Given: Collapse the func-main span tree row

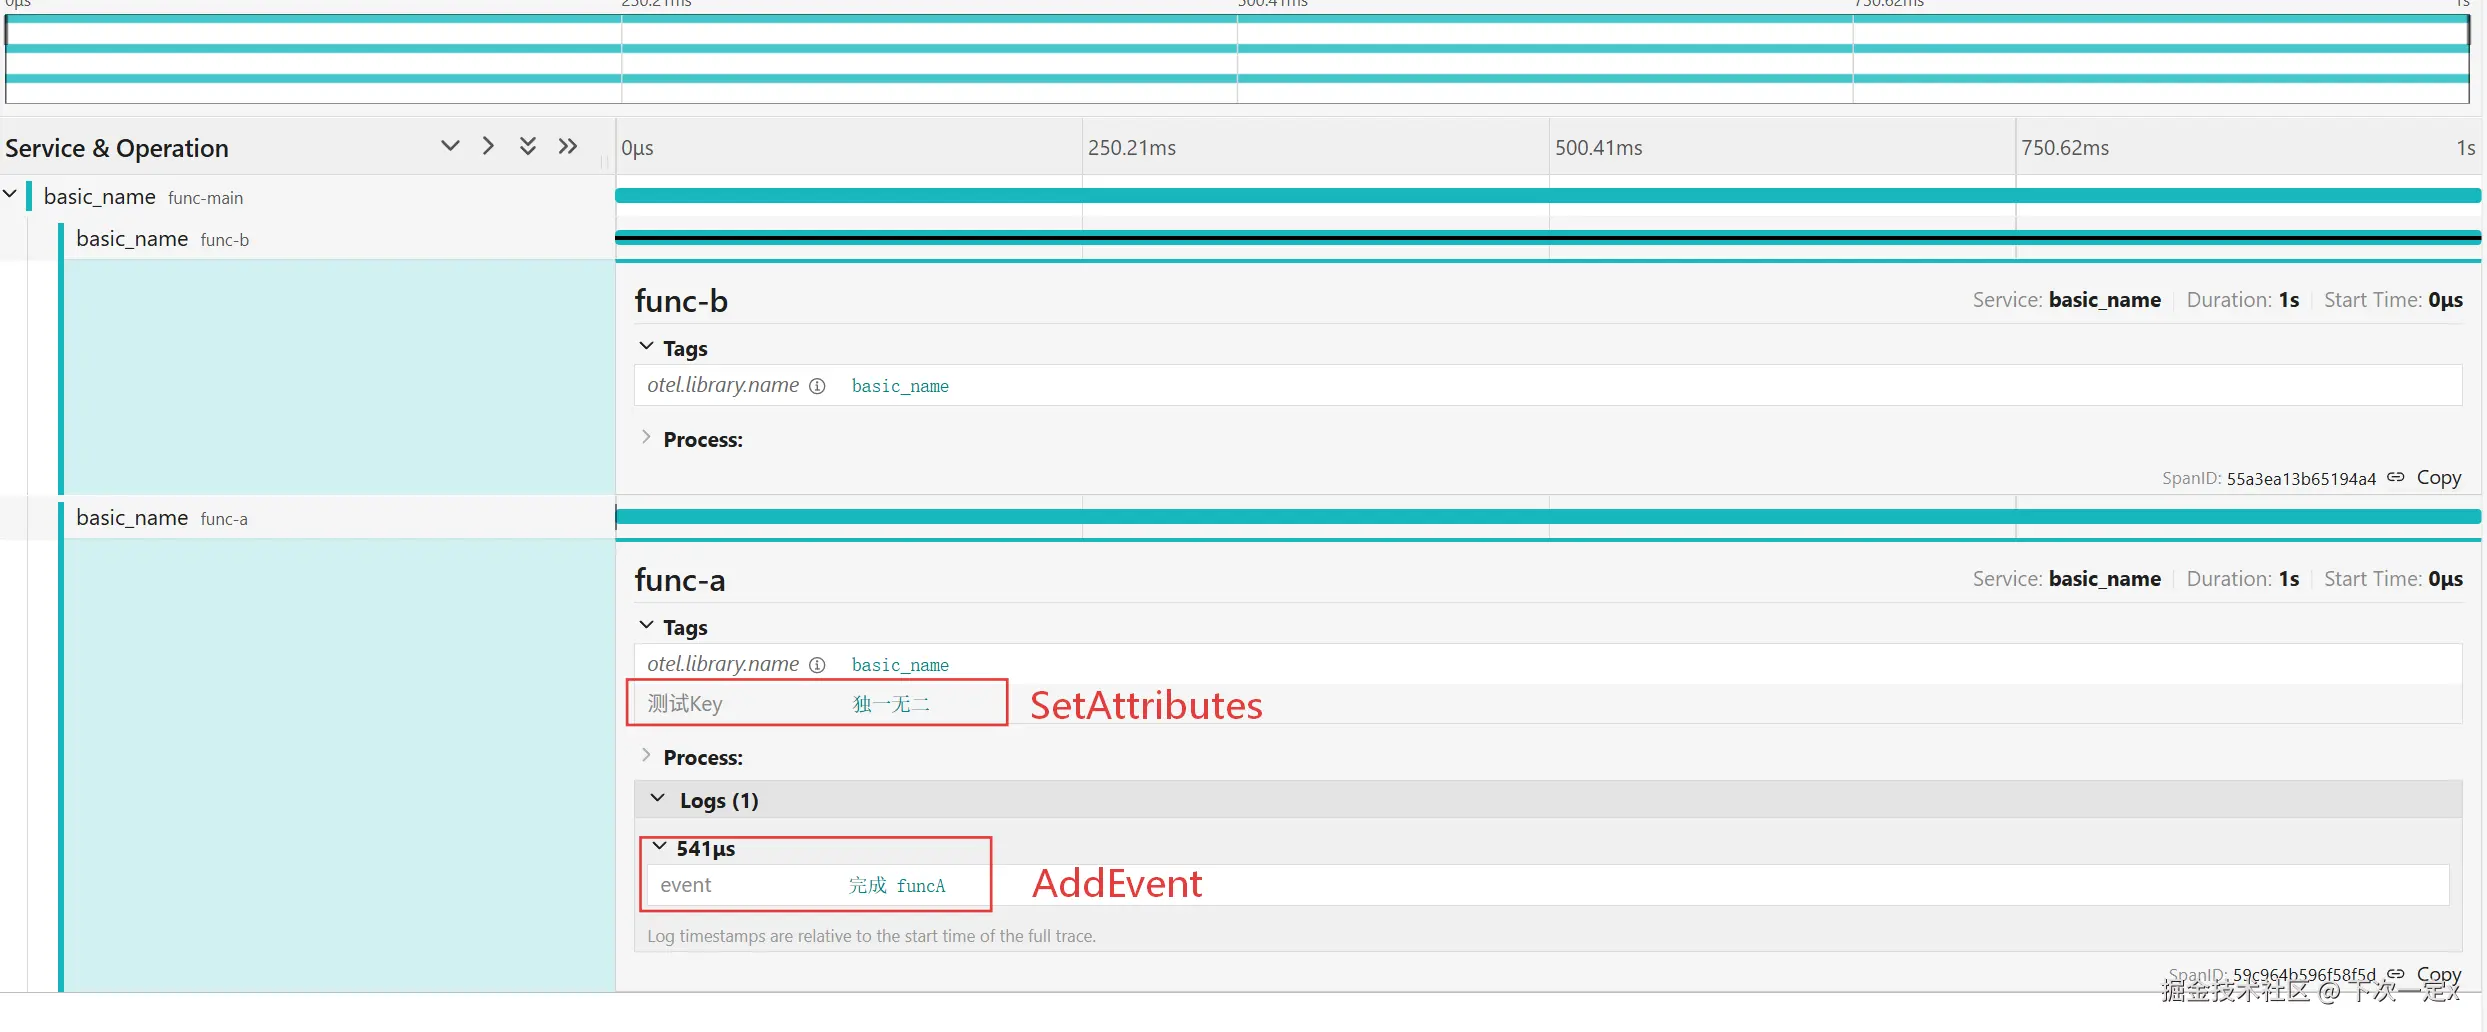Looking at the screenshot, I should (10, 193).
